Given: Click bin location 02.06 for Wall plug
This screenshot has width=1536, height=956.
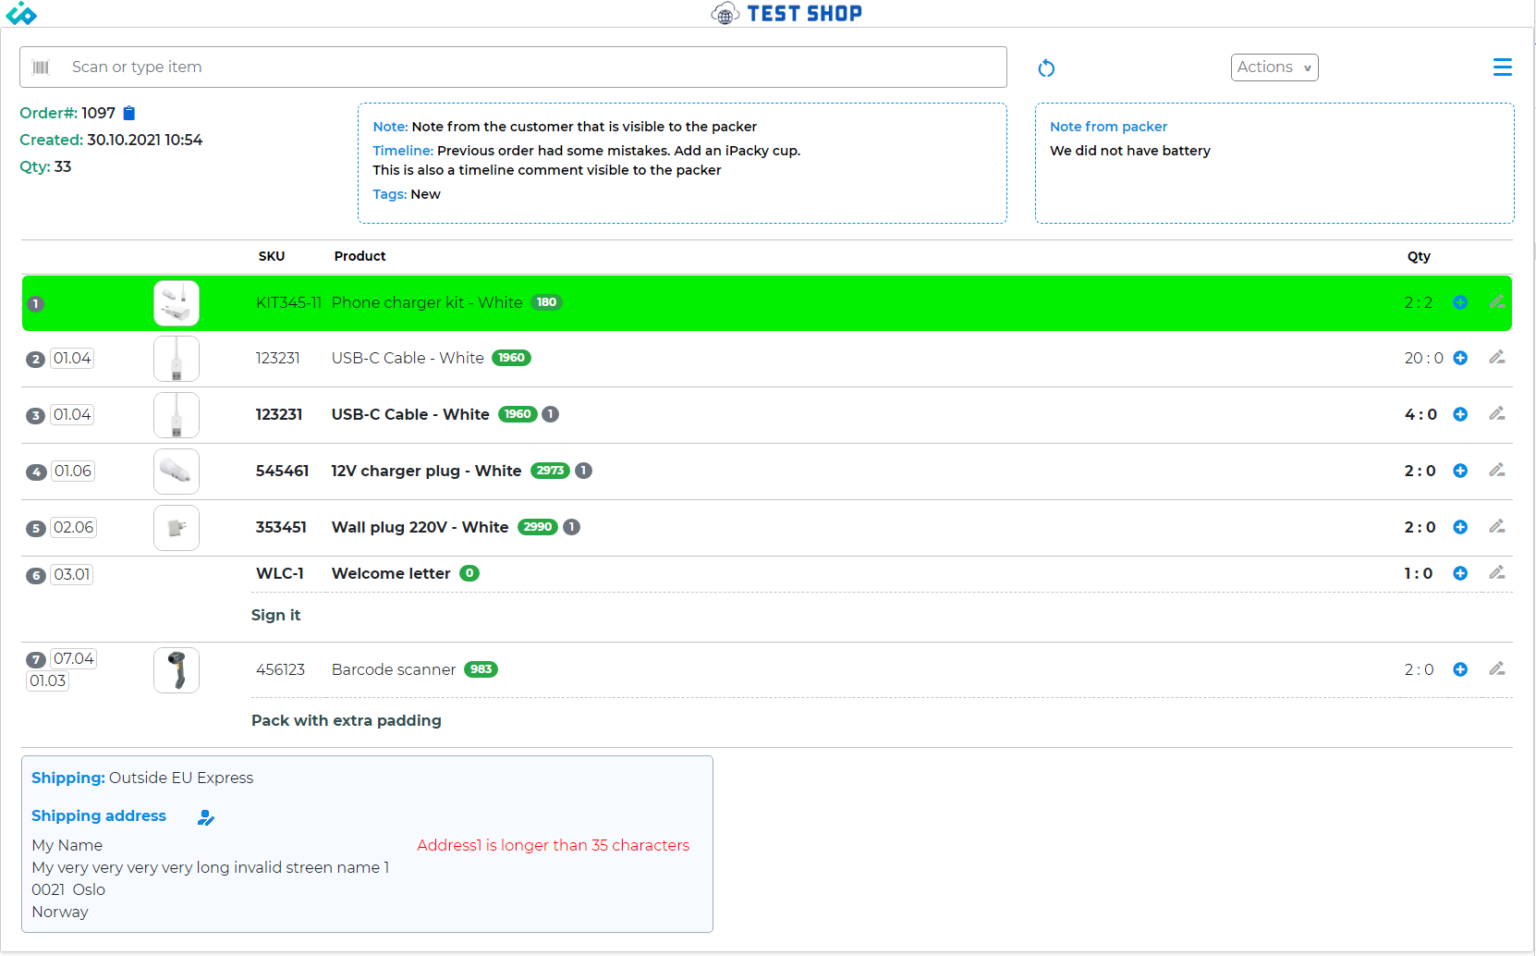Looking at the screenshot, I should pyautogui.click(x=71, y=527).
